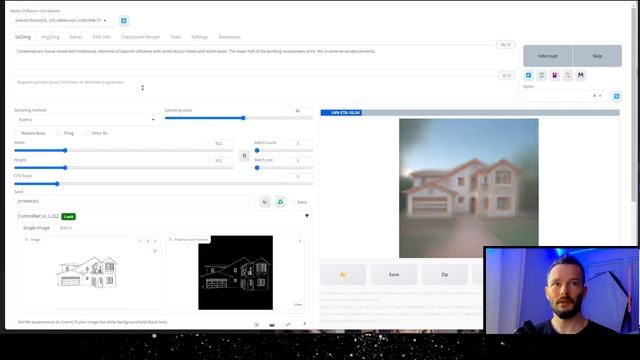The image size is (640, 360).
Task: Click the Skip button
Action: 597,56
